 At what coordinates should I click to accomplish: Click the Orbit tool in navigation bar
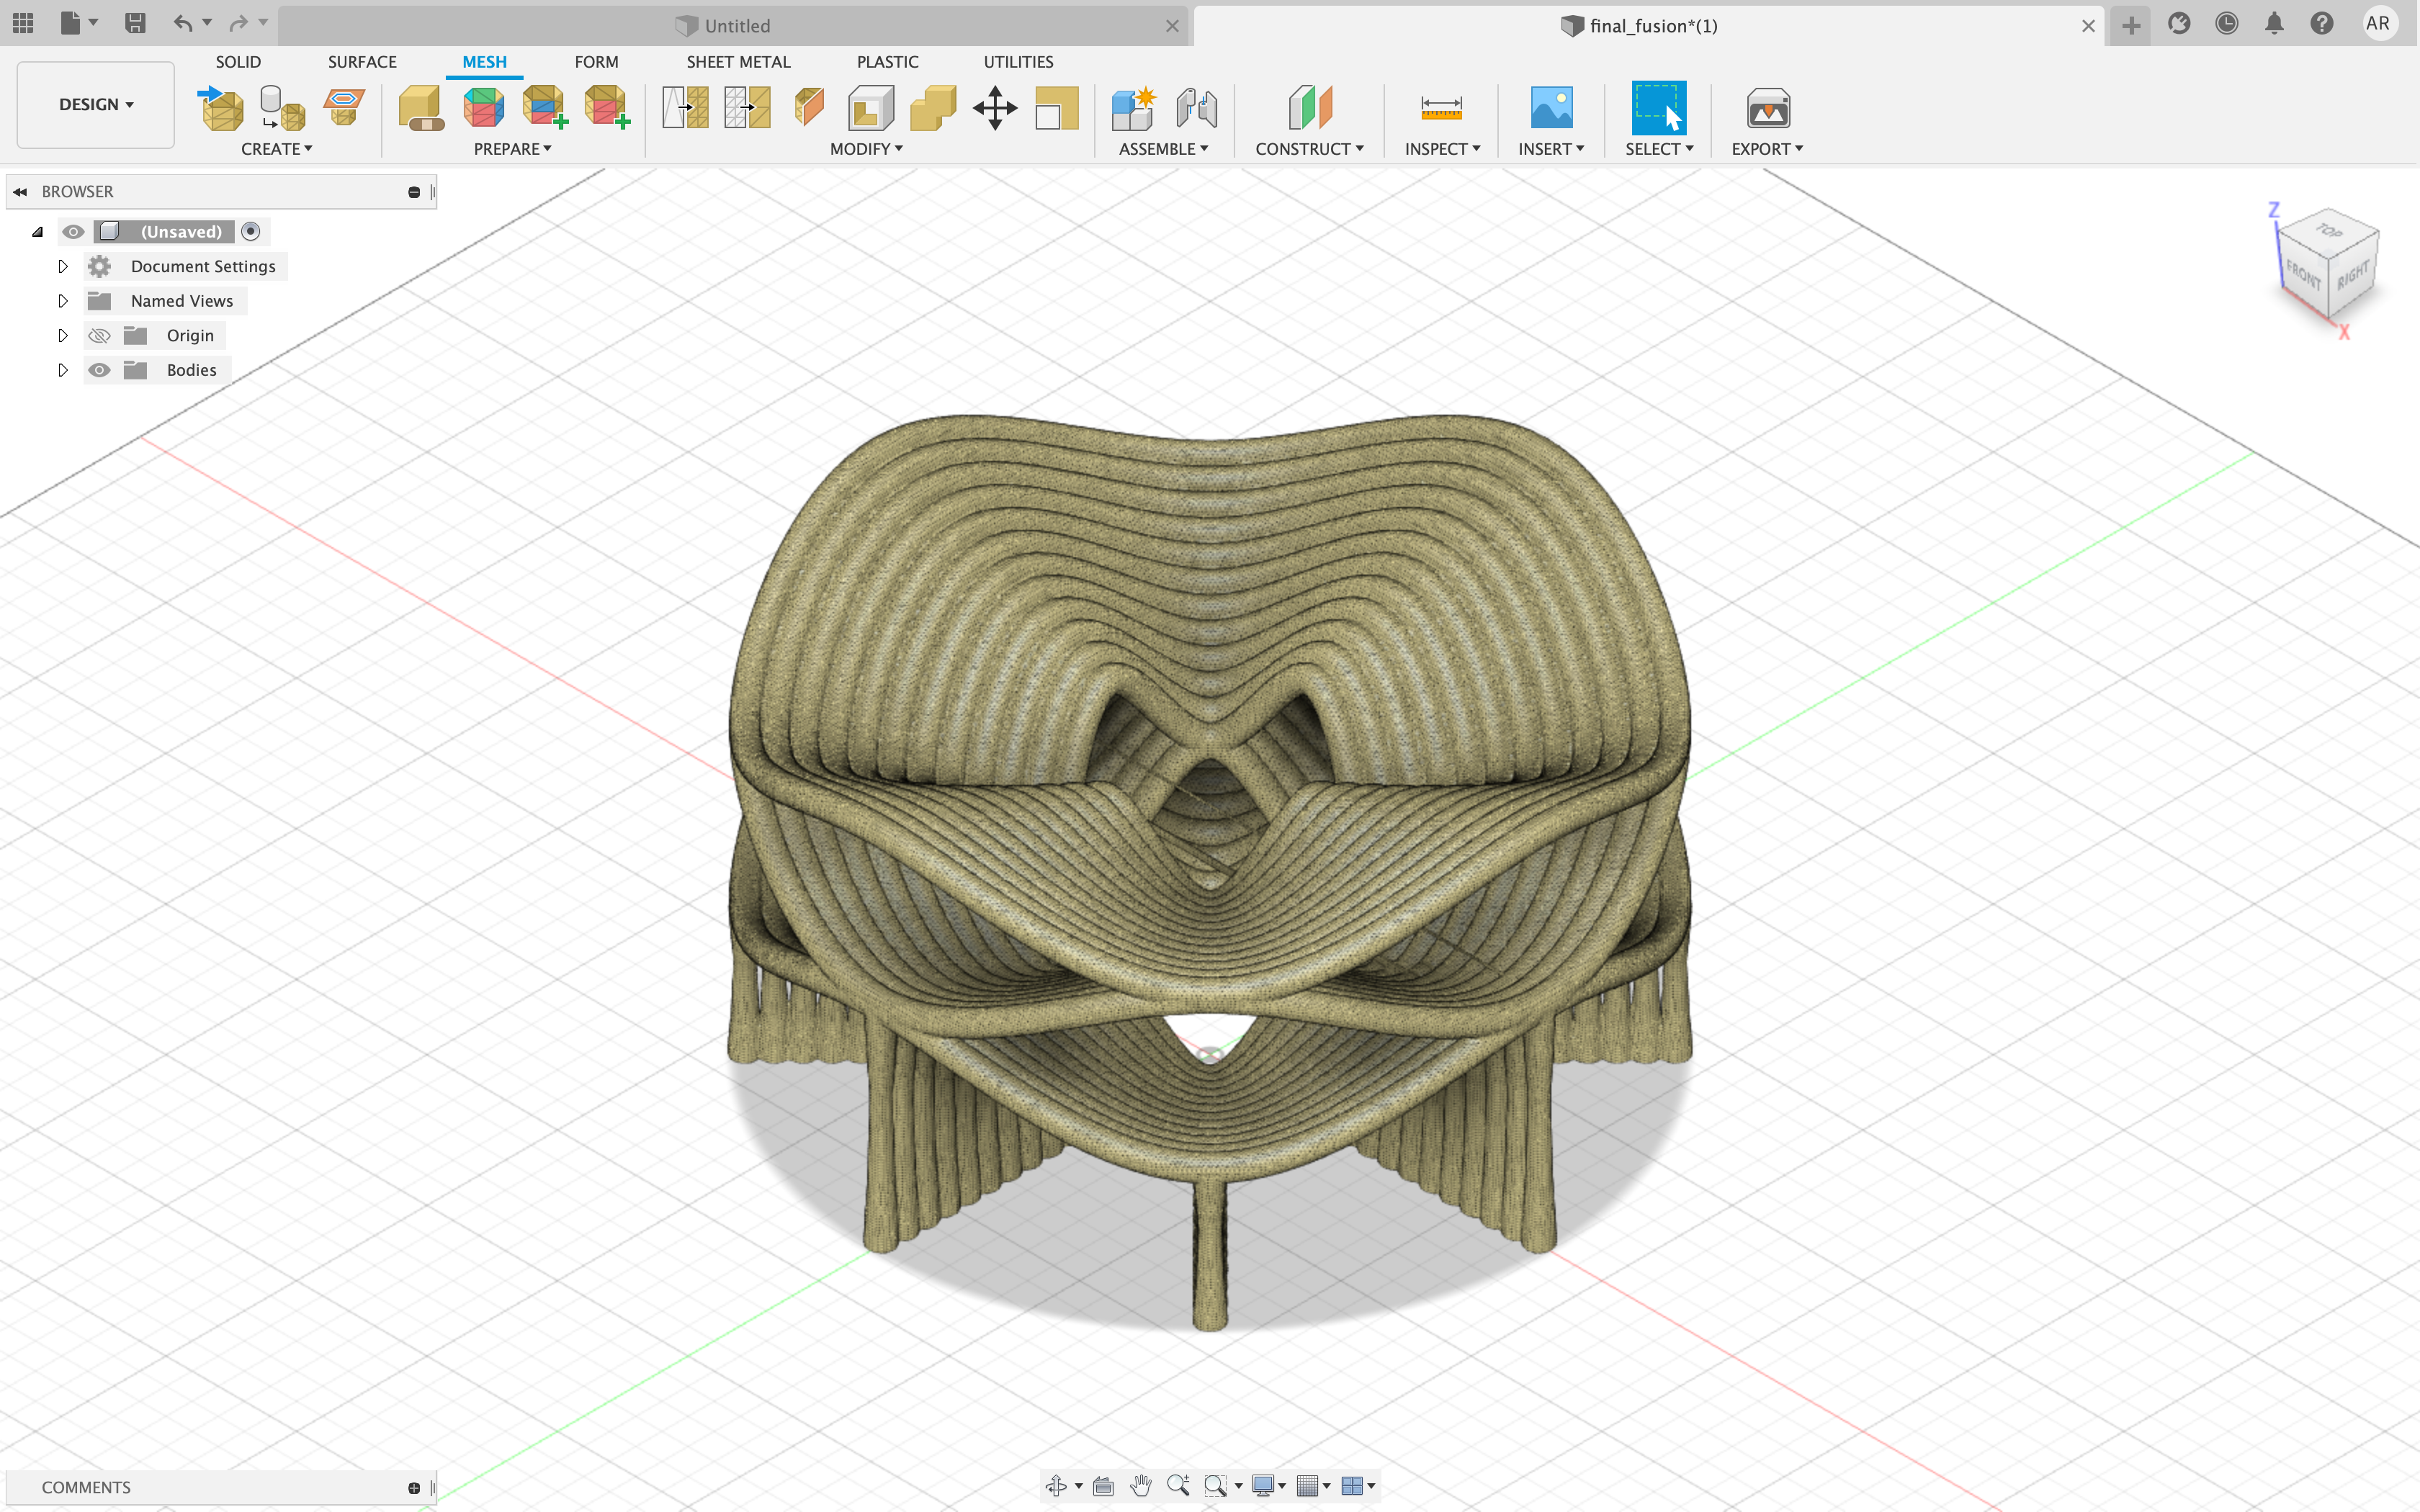pos(1056,1486)
